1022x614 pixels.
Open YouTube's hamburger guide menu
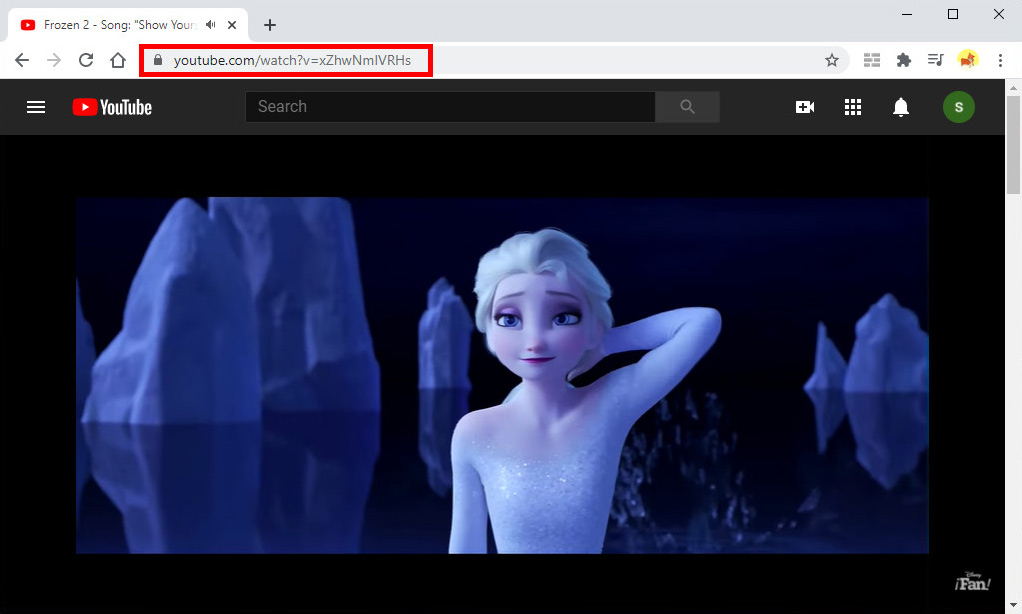coord(36,107)
